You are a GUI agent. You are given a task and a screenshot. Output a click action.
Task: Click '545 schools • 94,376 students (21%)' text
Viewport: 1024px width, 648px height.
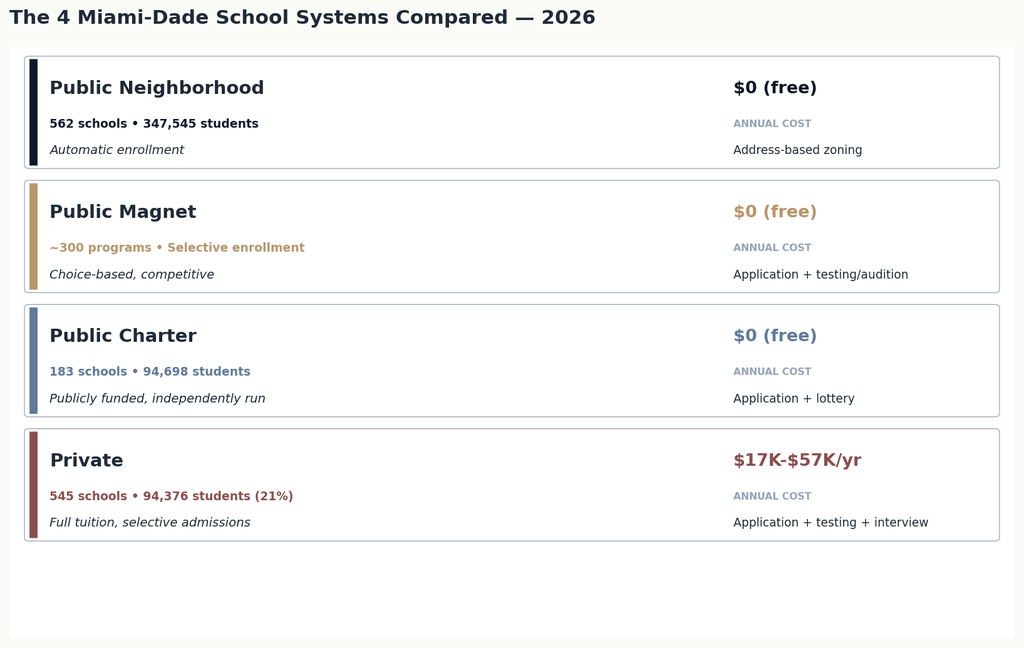coord(171,496)
